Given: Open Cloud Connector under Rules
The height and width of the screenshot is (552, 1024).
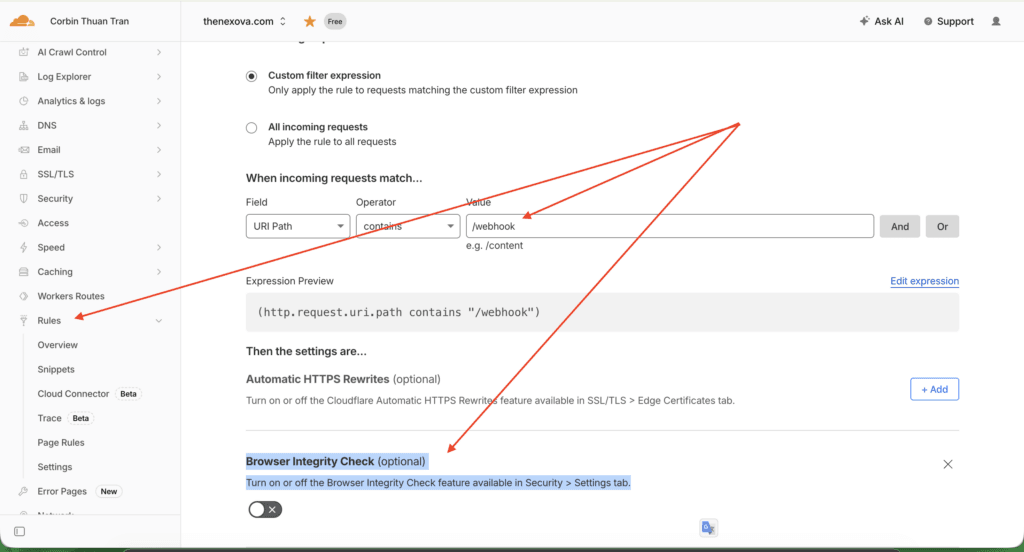Looking at the screenshot, I should (x=73, y=394).
